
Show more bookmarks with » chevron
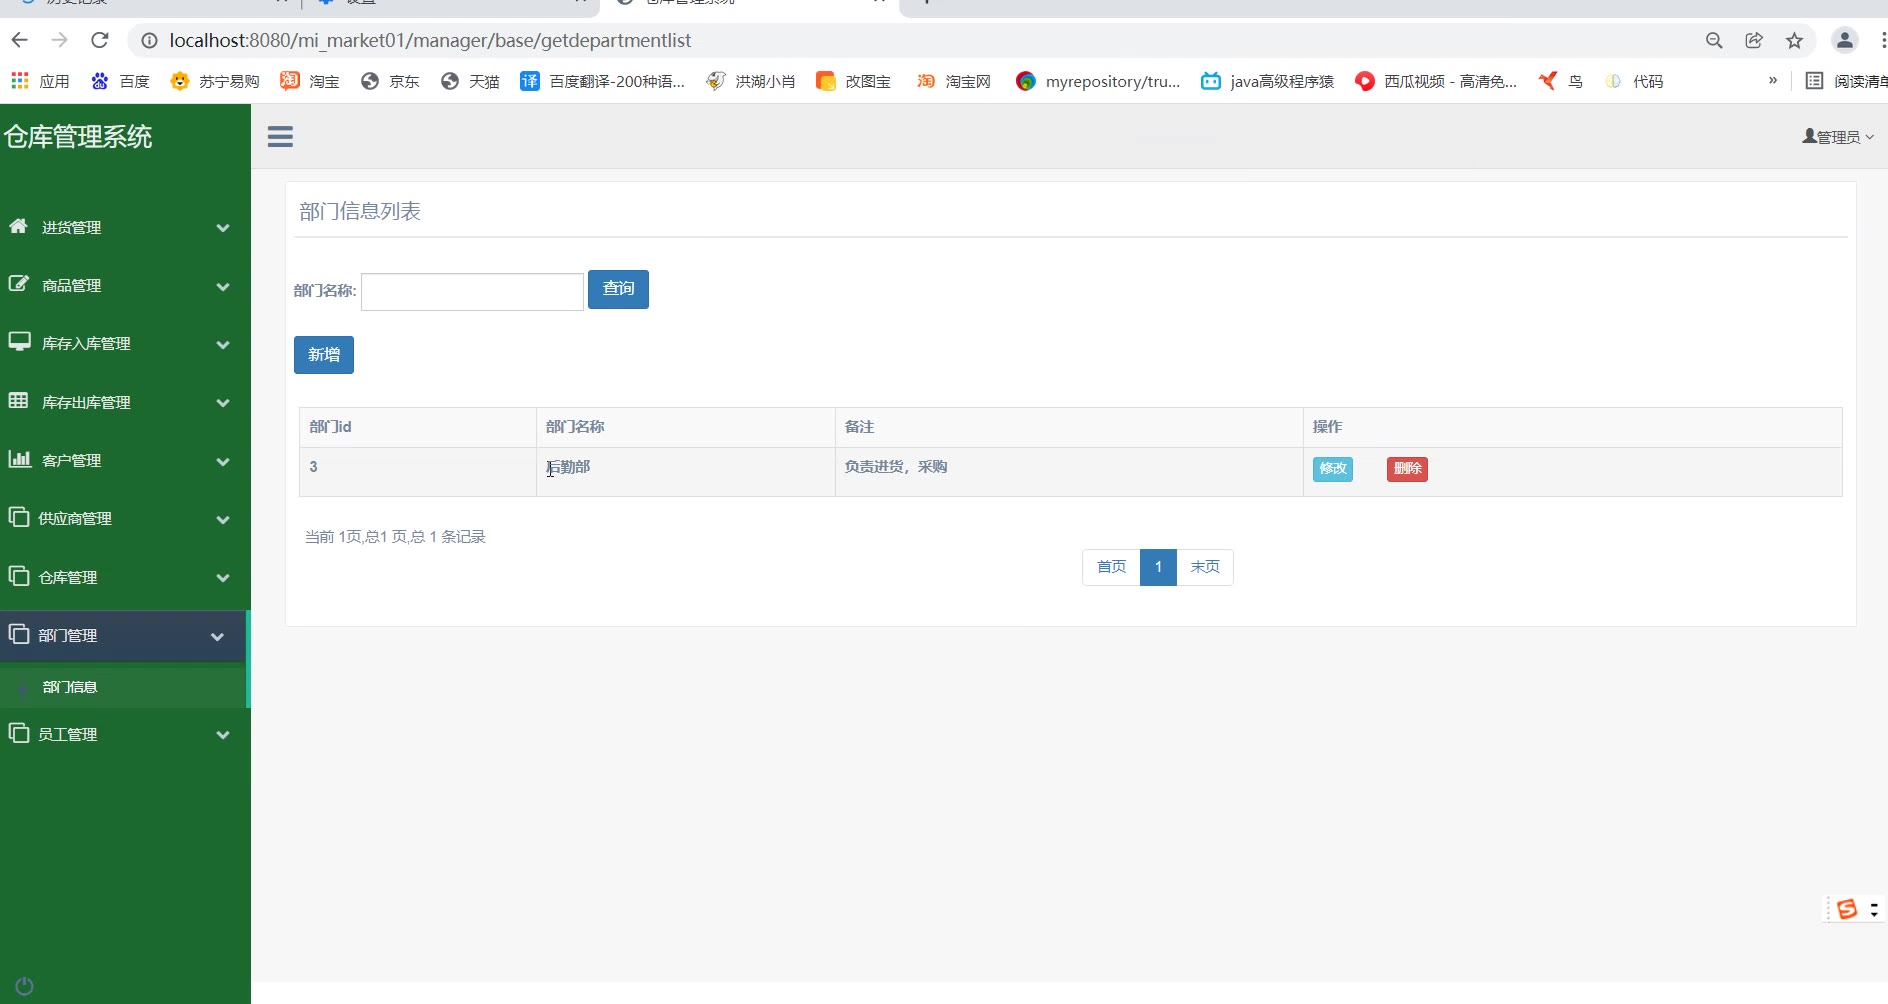pos(1773,80)
